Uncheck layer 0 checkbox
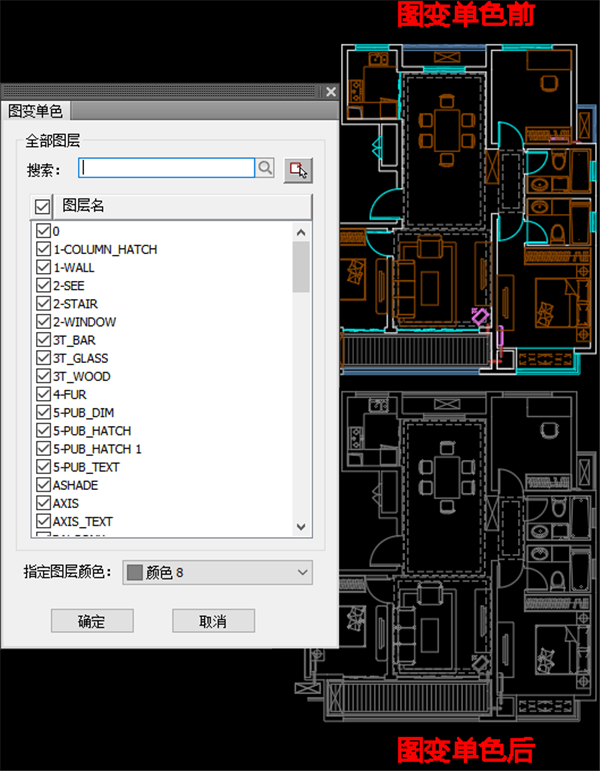Screen dimensions: 600x771 (43, 231)
